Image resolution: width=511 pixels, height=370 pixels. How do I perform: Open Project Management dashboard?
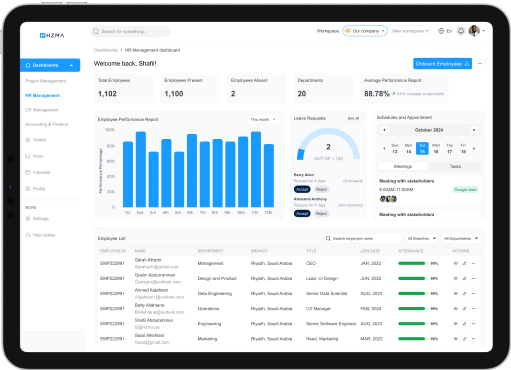point(46,81)
